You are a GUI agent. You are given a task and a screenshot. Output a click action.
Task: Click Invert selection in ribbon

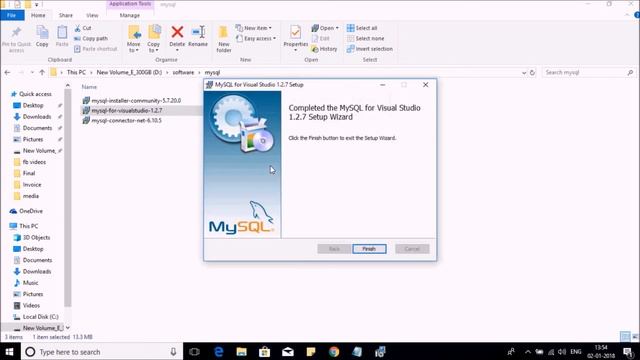click(370, 49)
